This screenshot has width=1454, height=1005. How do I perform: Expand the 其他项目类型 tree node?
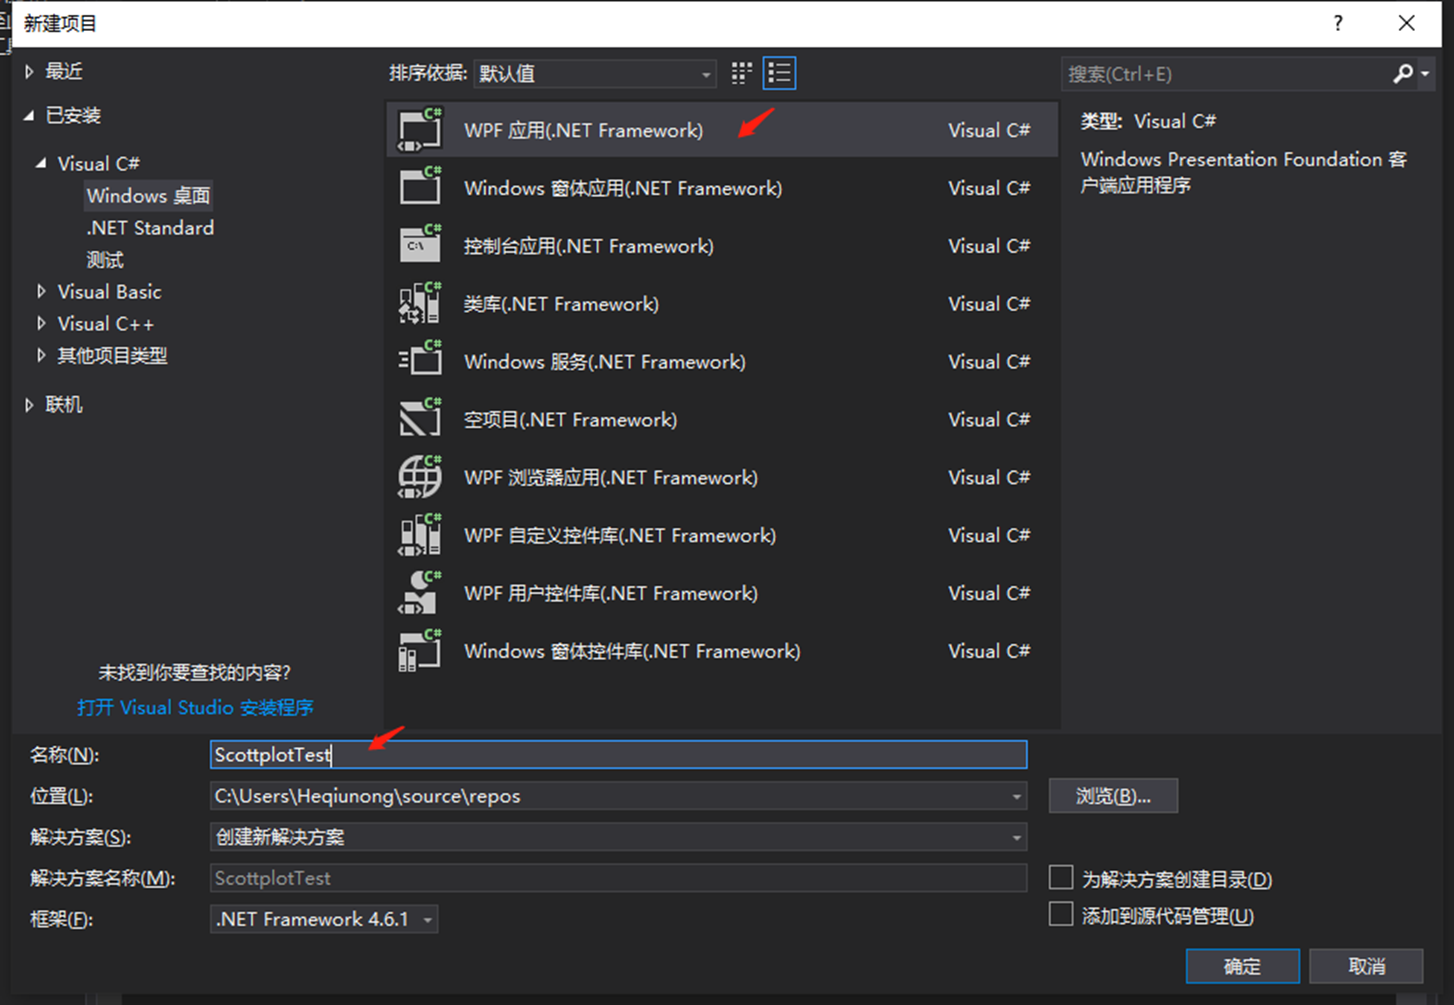[41, 355]
